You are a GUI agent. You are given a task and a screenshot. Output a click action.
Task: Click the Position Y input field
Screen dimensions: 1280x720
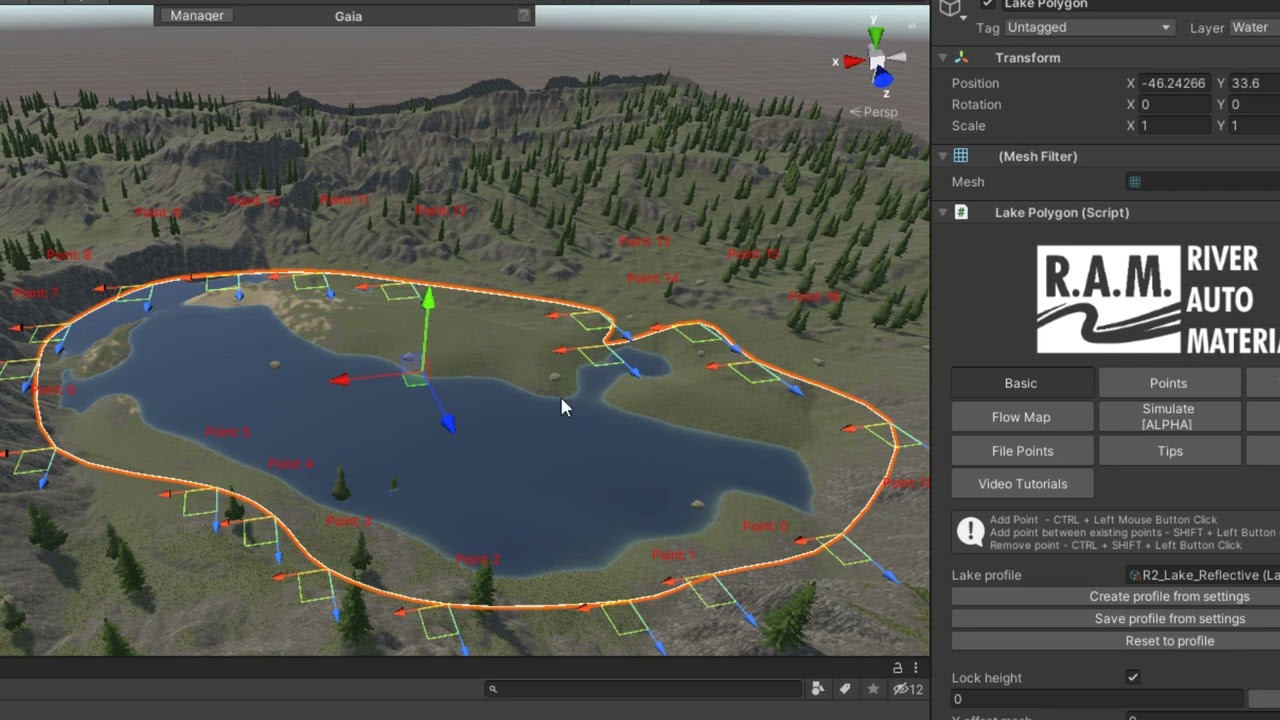coord(1254,83)
